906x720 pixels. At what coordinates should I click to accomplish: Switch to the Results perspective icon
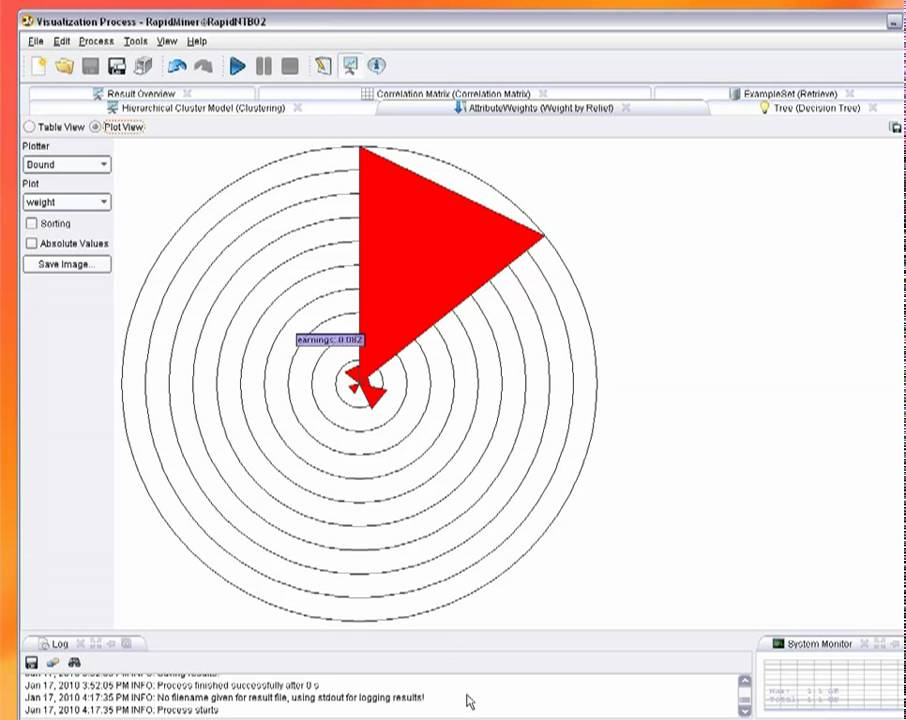351,65
